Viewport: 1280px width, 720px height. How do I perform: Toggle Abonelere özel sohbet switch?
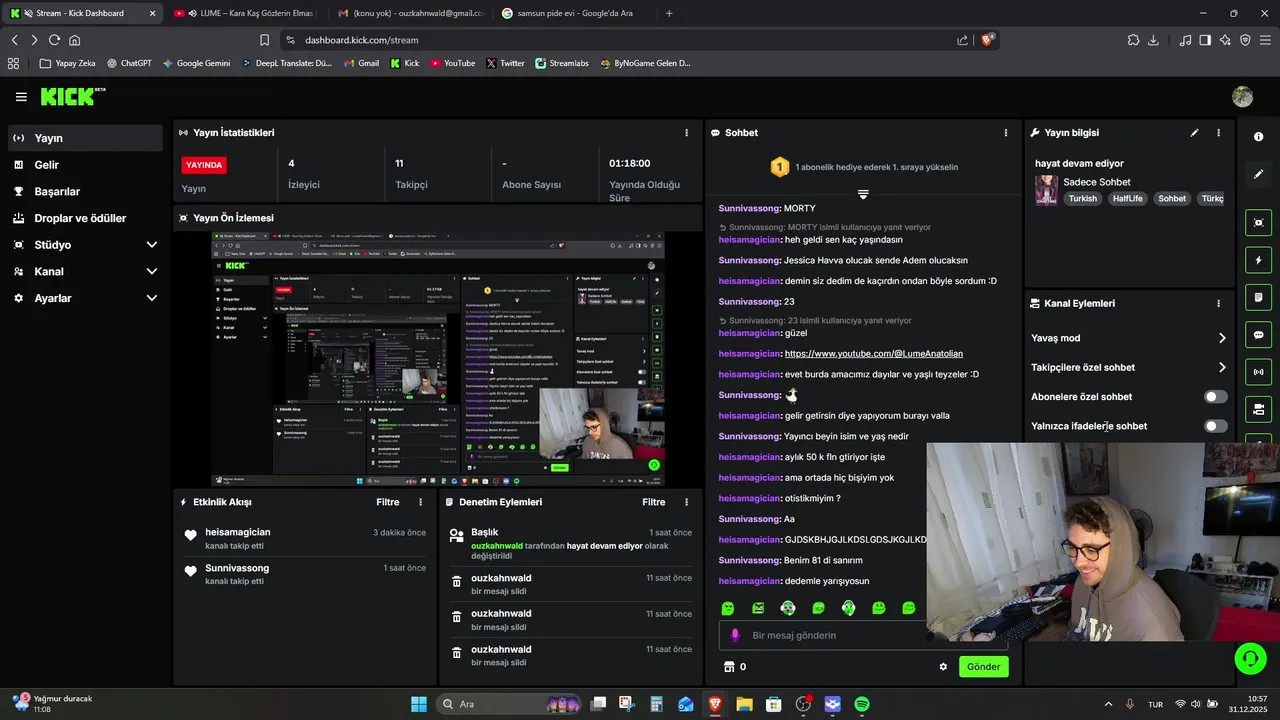pyautogui.click(x=1215, y=397)
